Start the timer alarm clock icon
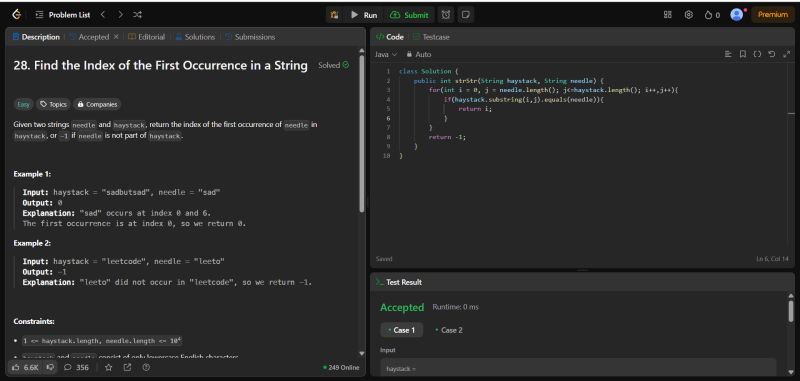Screen dimensions: 800x381 coord(446,15)
